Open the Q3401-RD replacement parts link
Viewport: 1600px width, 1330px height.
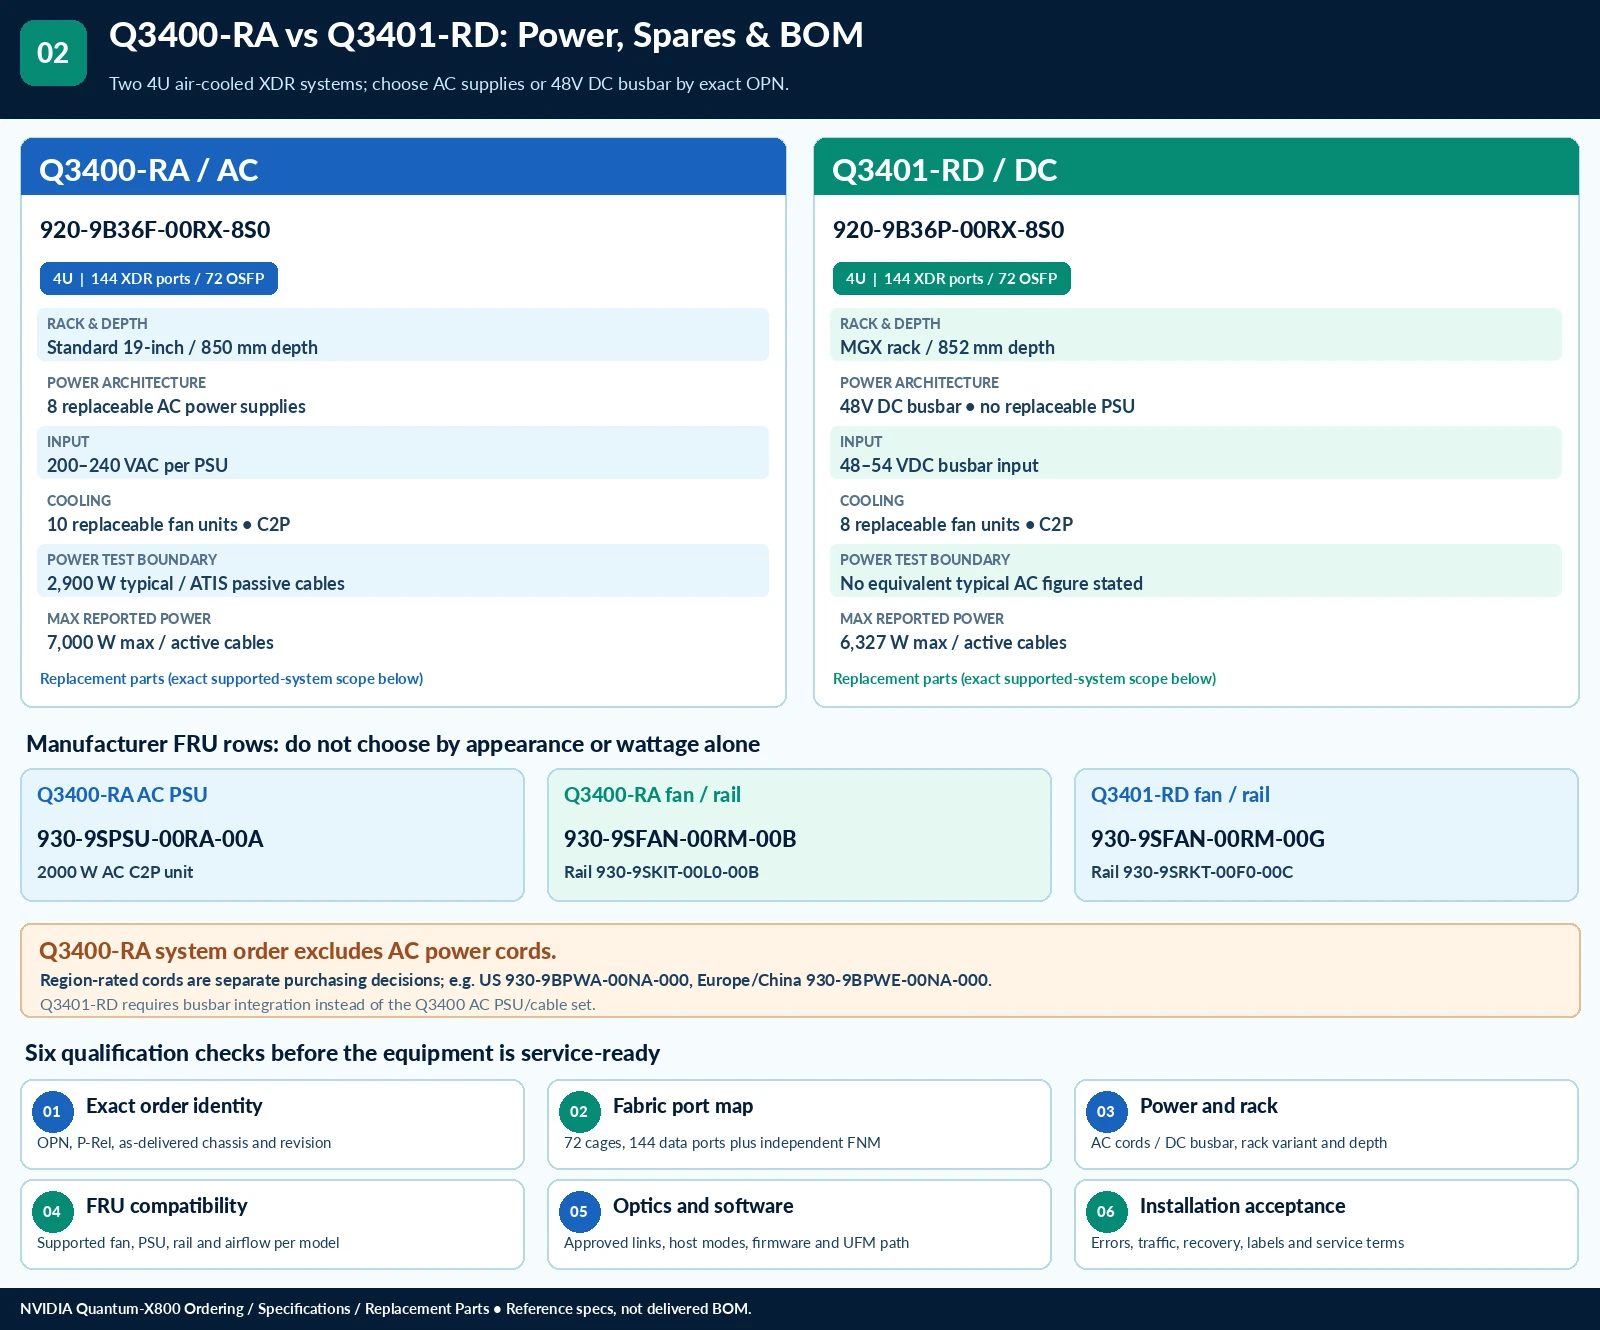coord(1024,679)
